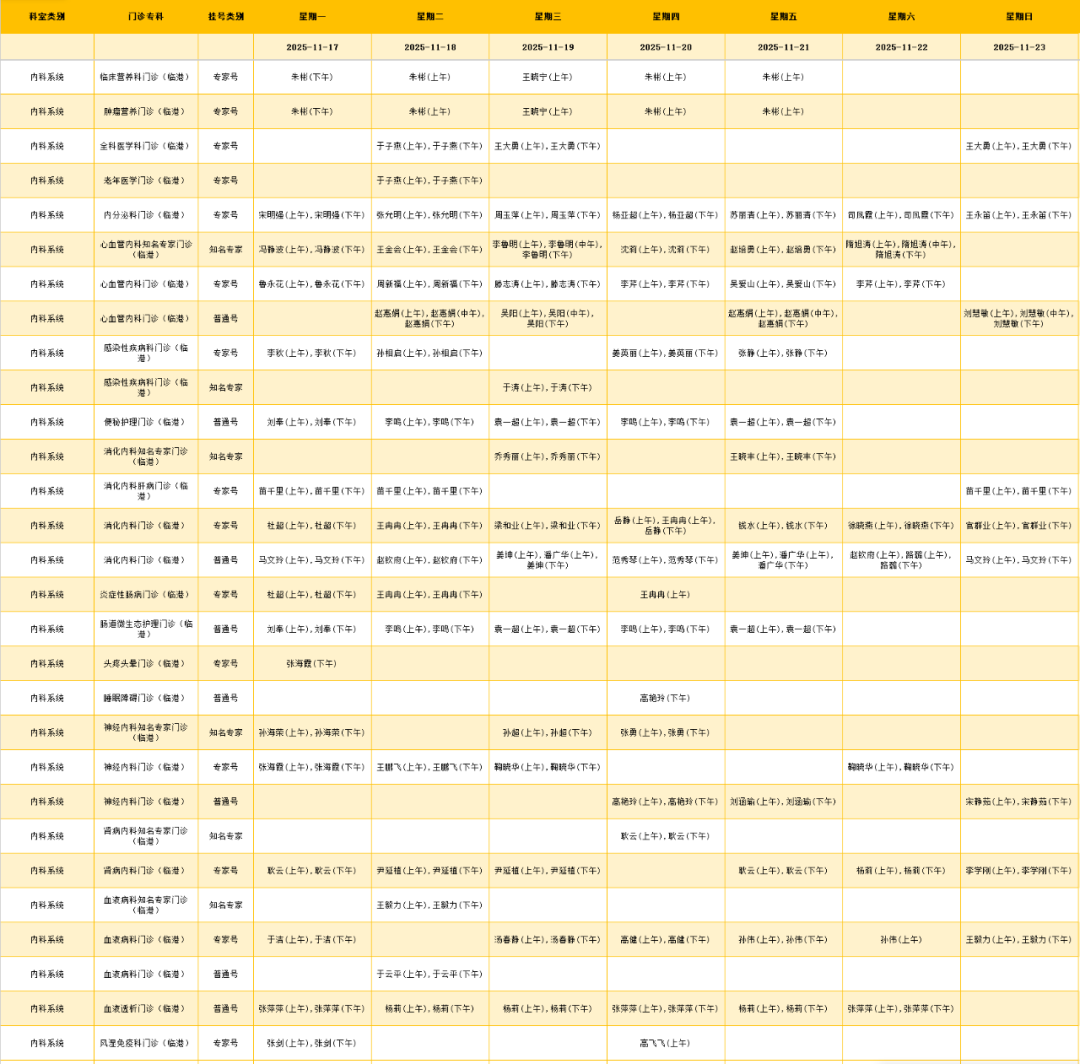Select the 内分泌科门诊(临港) clinic cell
Viewport: 1080px width, 1064px height.
point(146,215)
